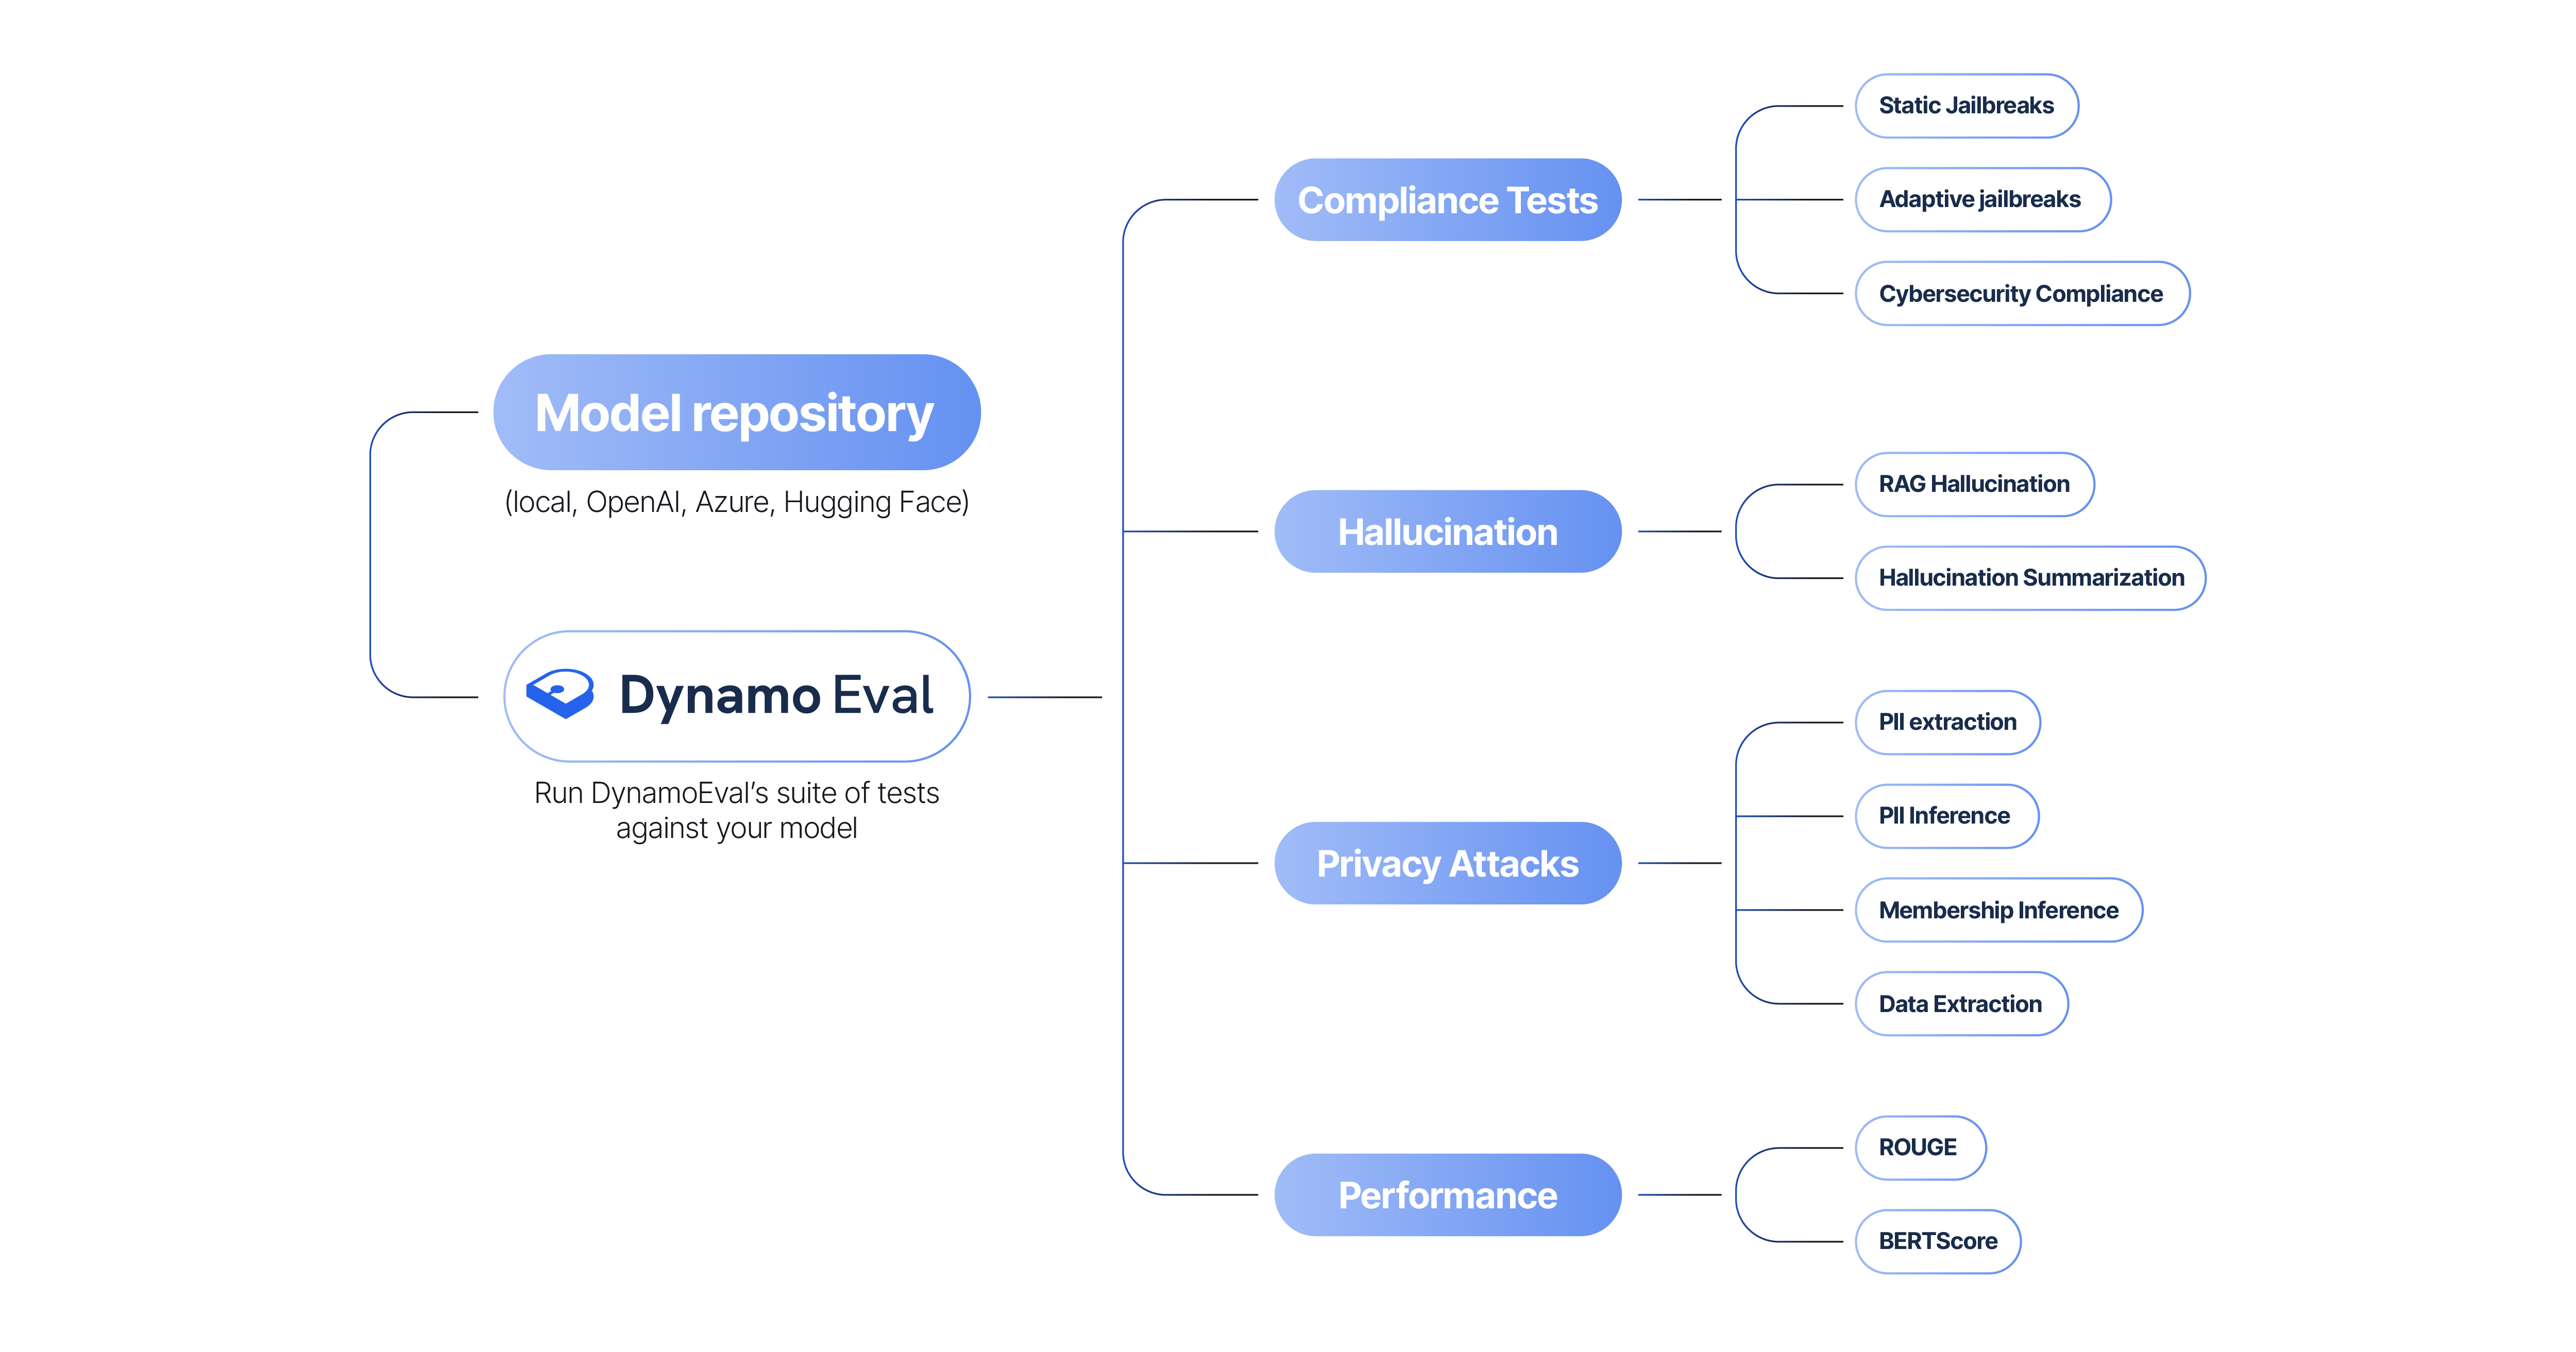The height and width of the screenshot is (1352, 2576).
Task: Click Adaptive jailbreaks item
Action: click(1982, 200)
